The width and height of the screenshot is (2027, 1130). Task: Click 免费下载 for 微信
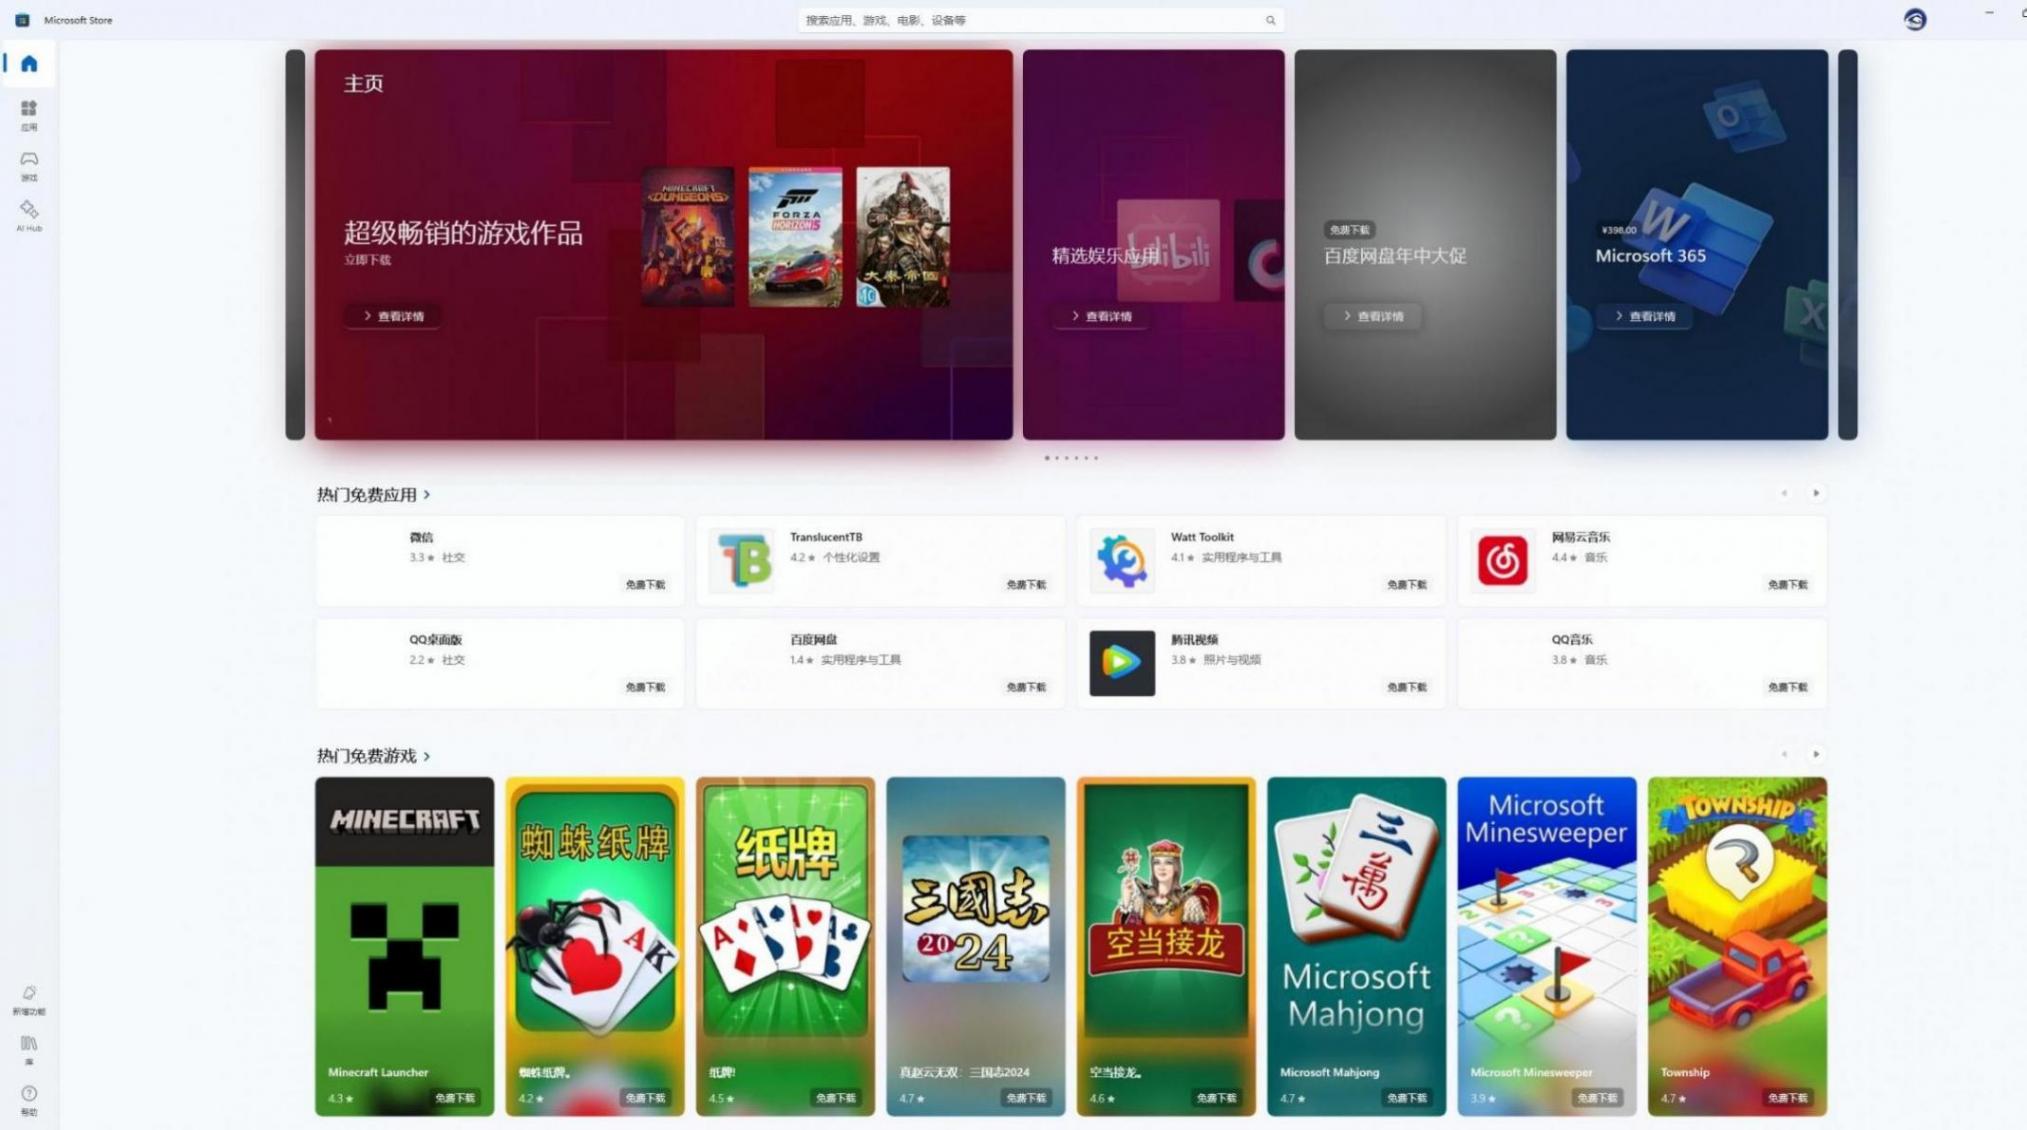[x=645, y=585]
